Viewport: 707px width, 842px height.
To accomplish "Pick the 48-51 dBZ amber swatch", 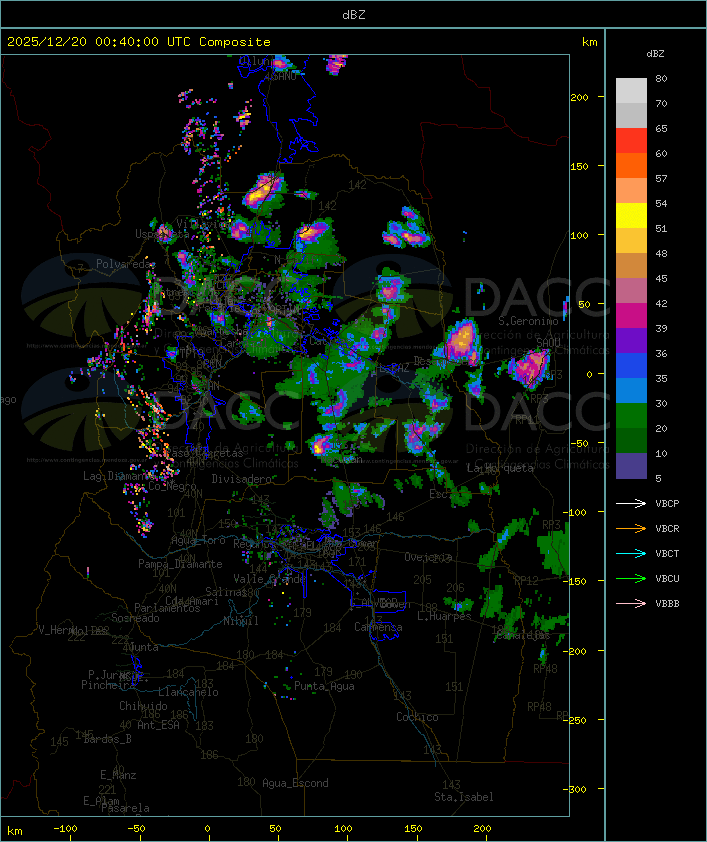I will pos(631,241).
